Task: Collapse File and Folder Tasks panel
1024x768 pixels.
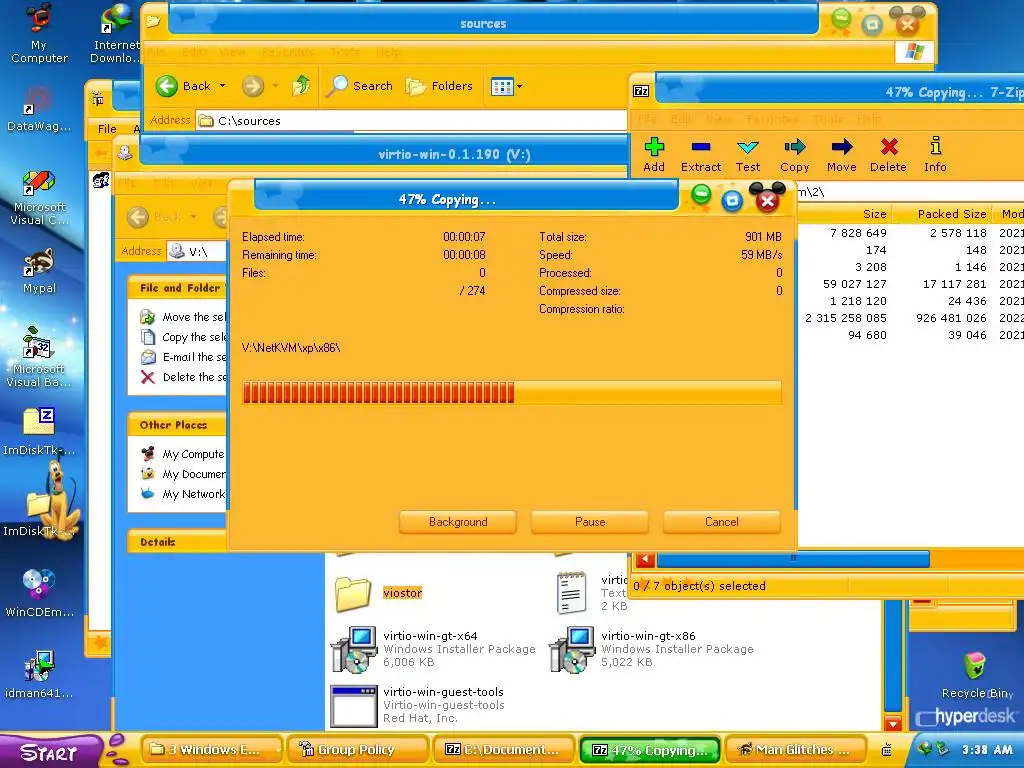Action: tap(177, 288)
